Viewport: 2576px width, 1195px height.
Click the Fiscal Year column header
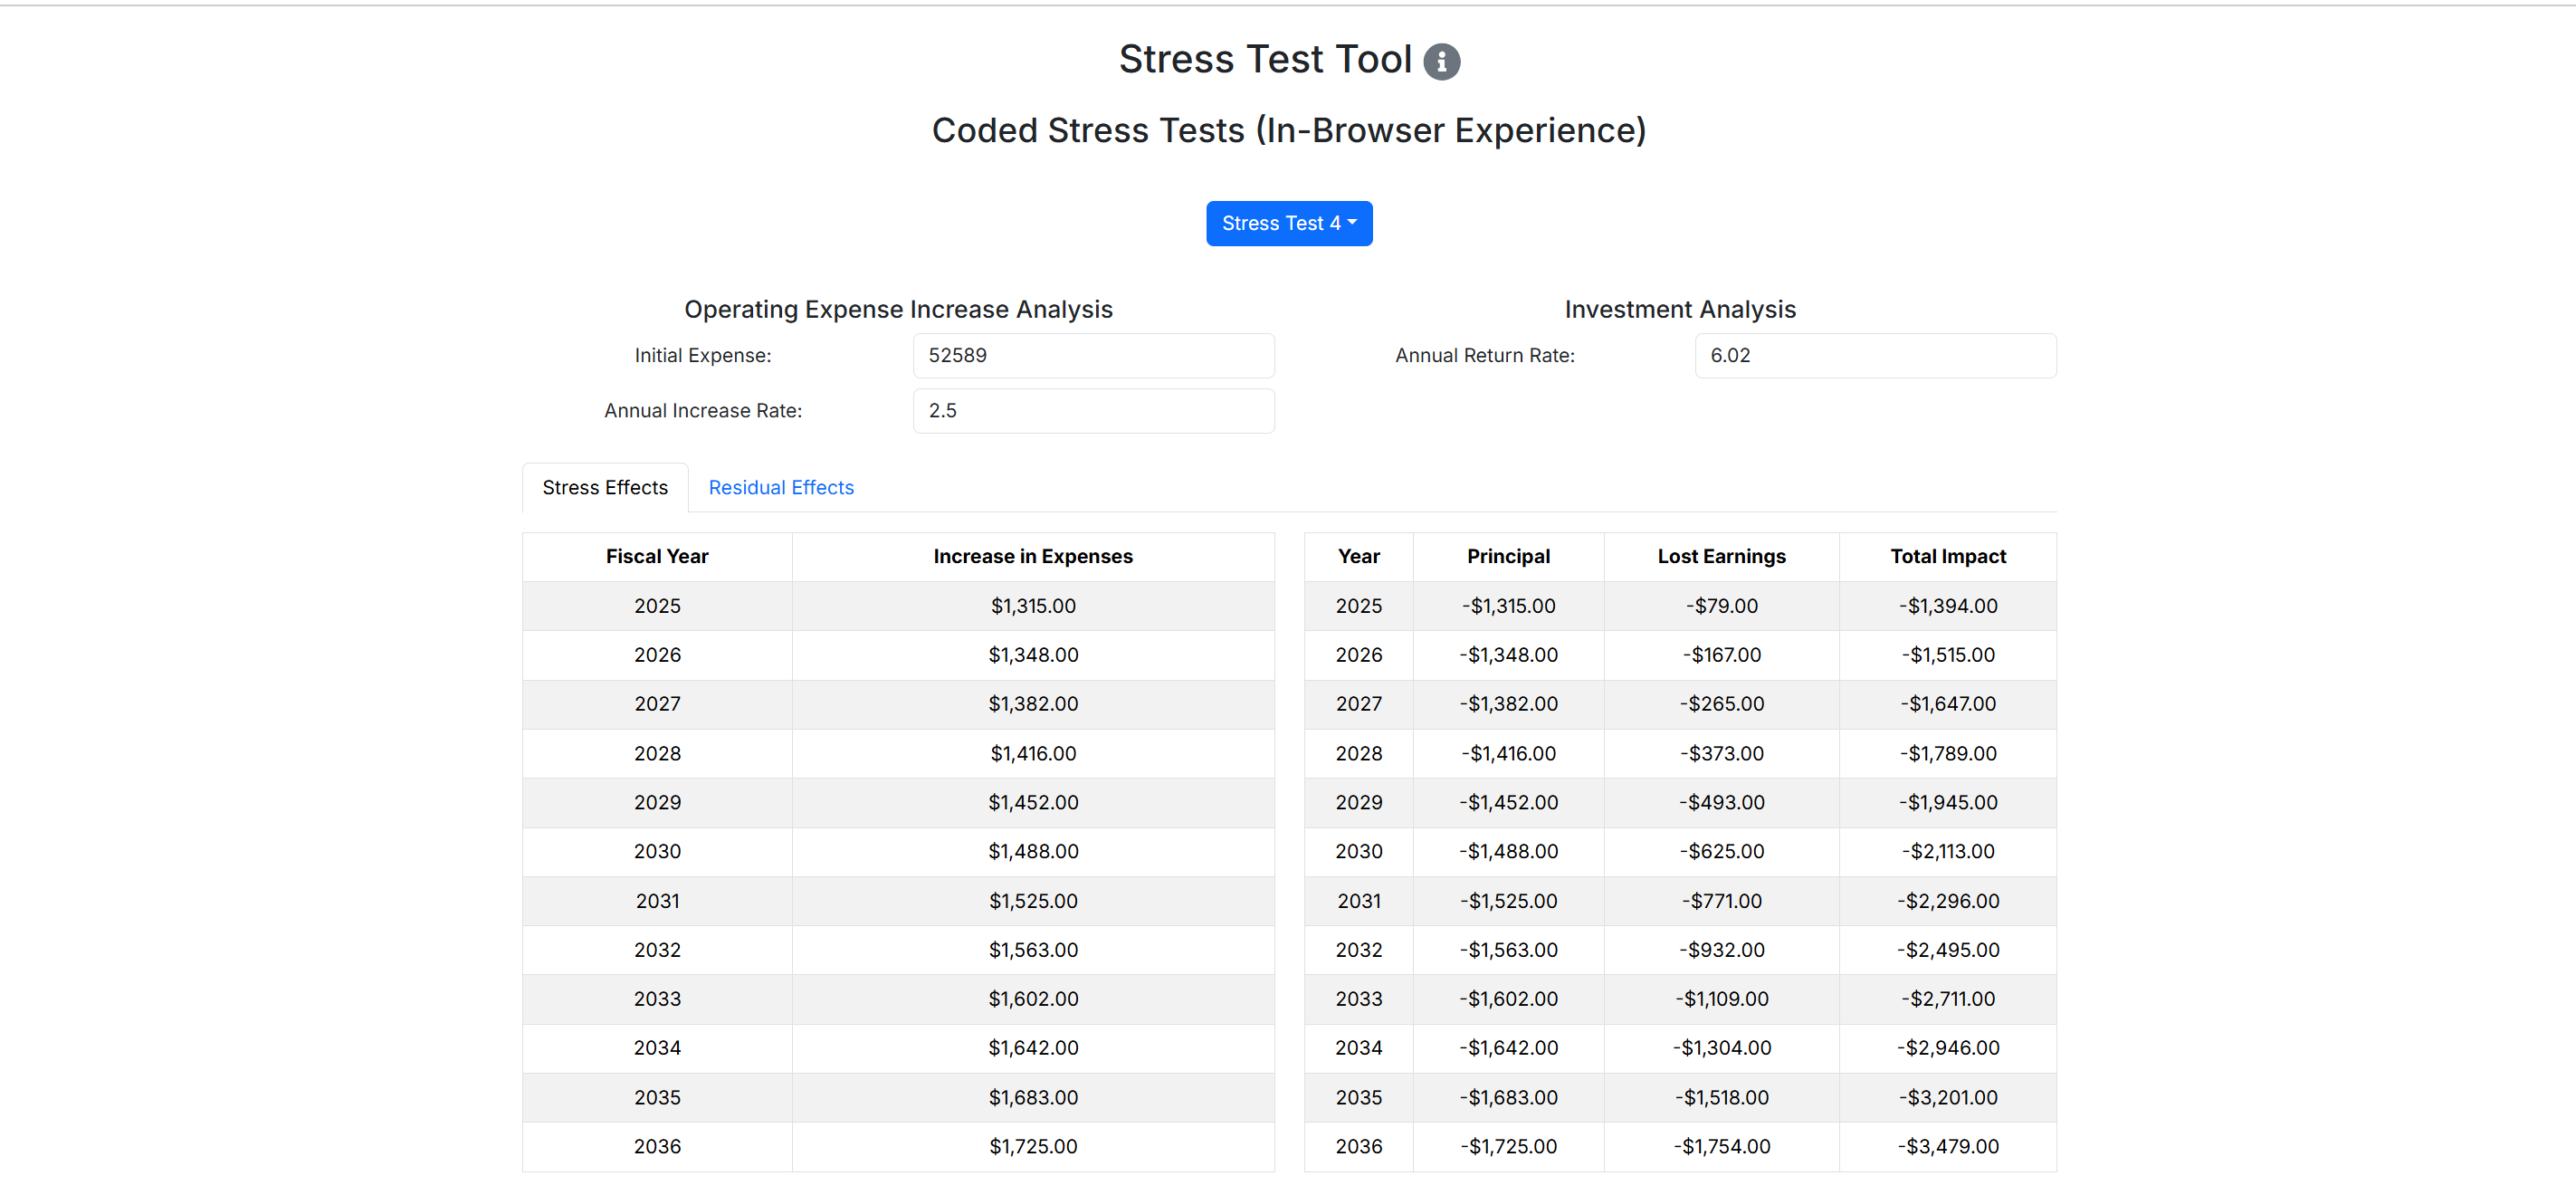[657, 556]
